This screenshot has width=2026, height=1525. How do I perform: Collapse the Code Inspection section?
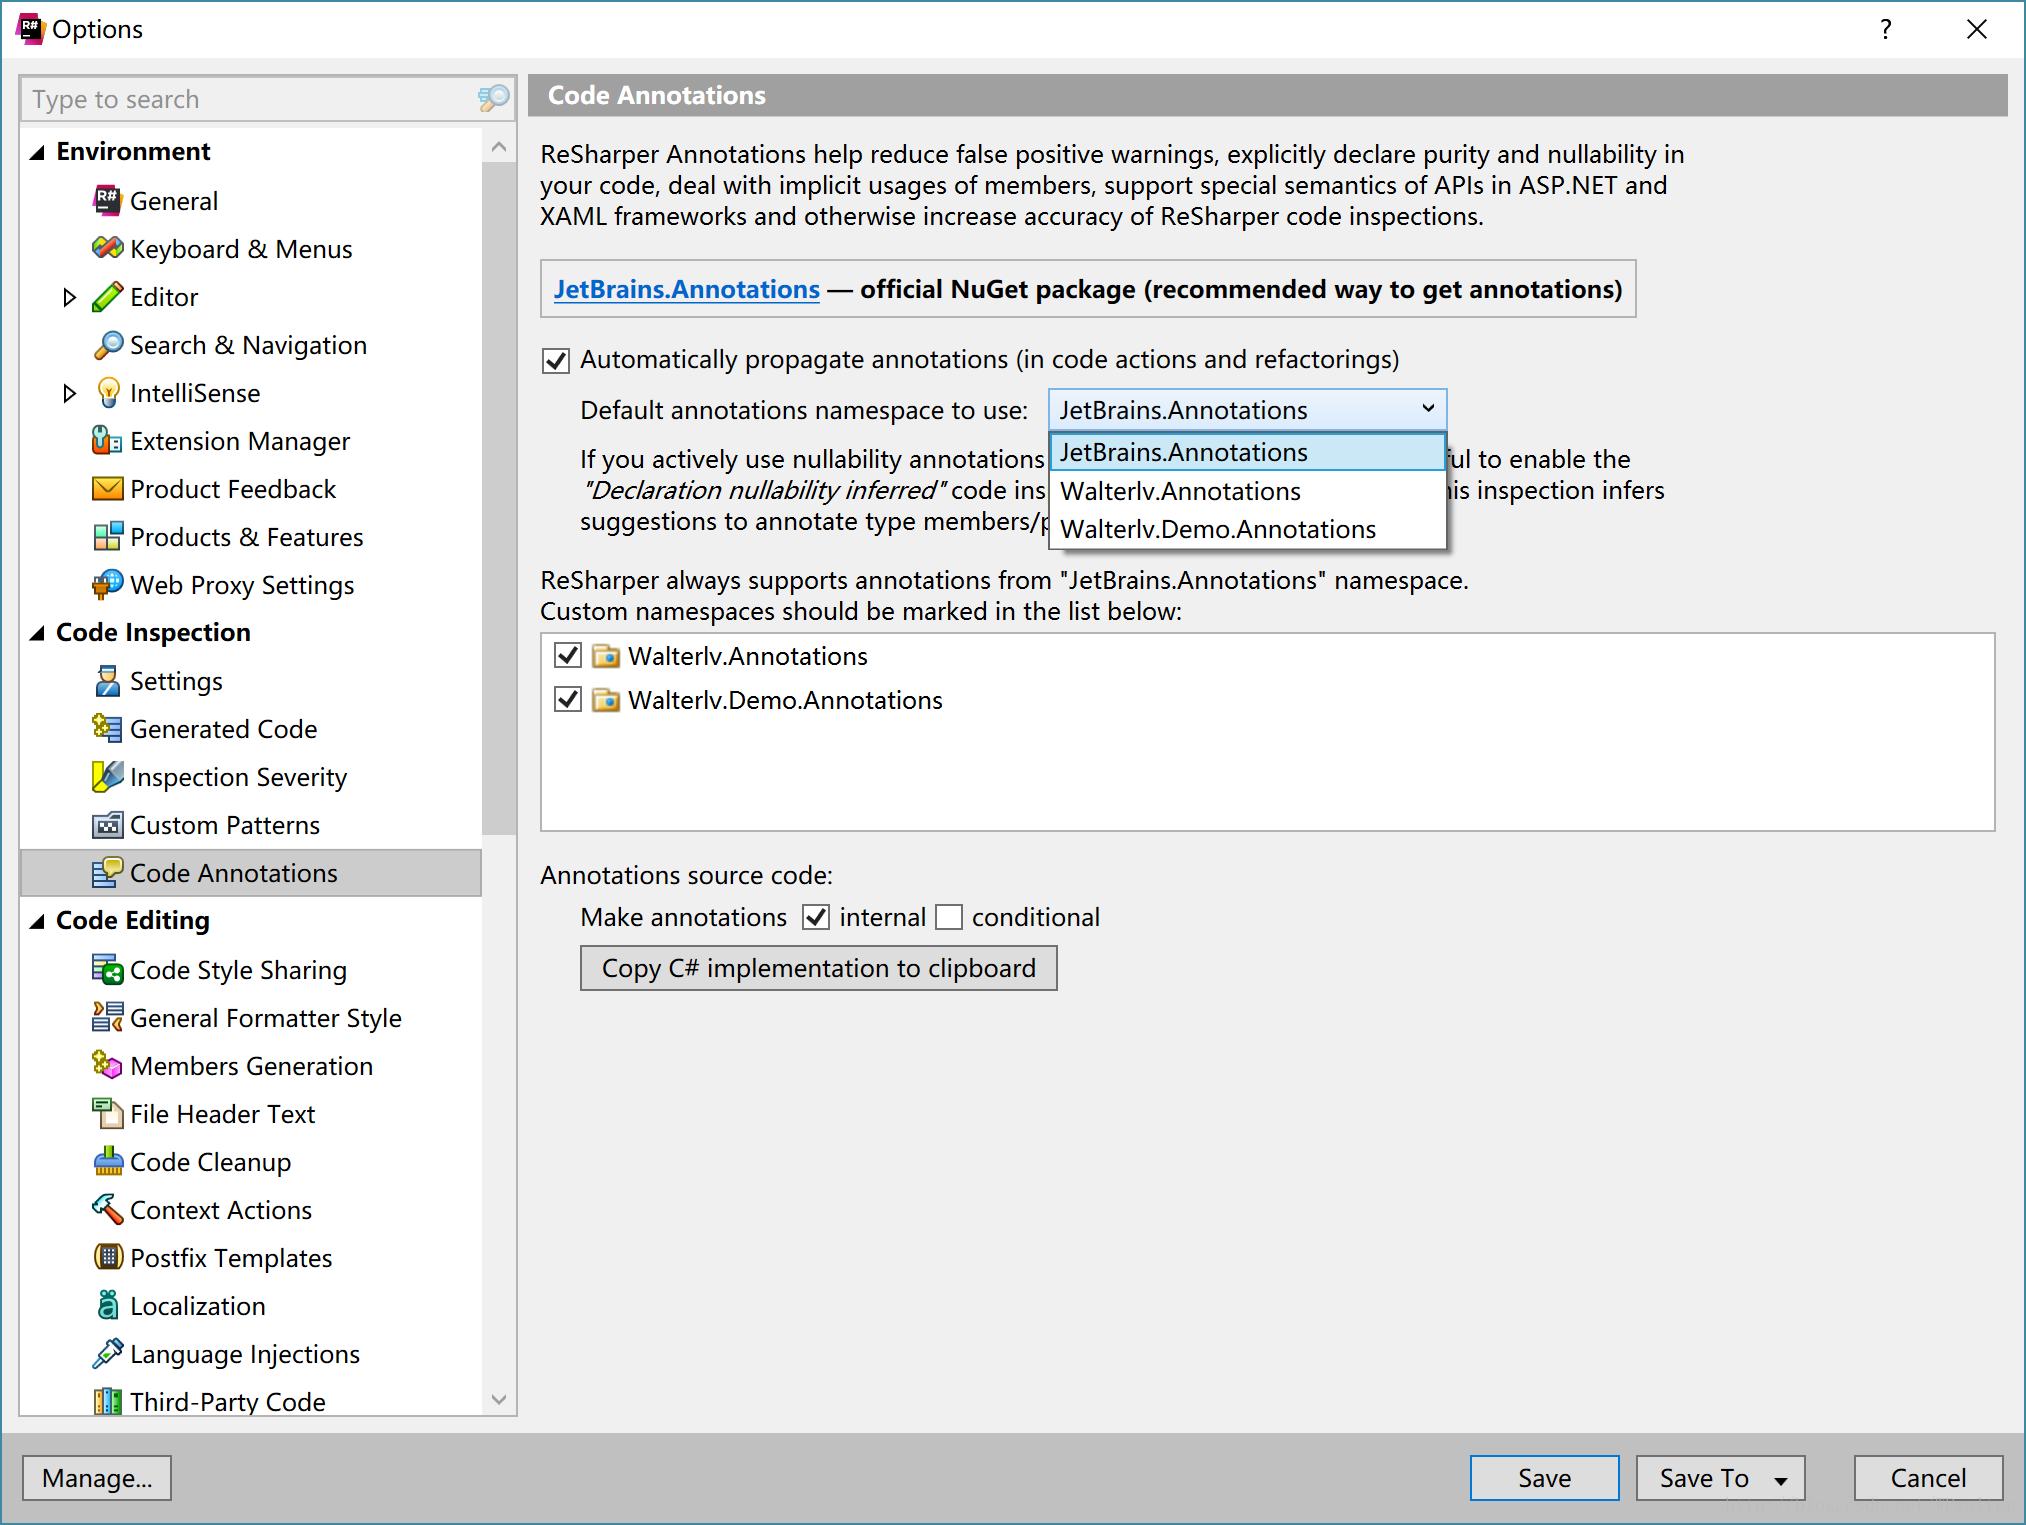[x=38, y=633]
